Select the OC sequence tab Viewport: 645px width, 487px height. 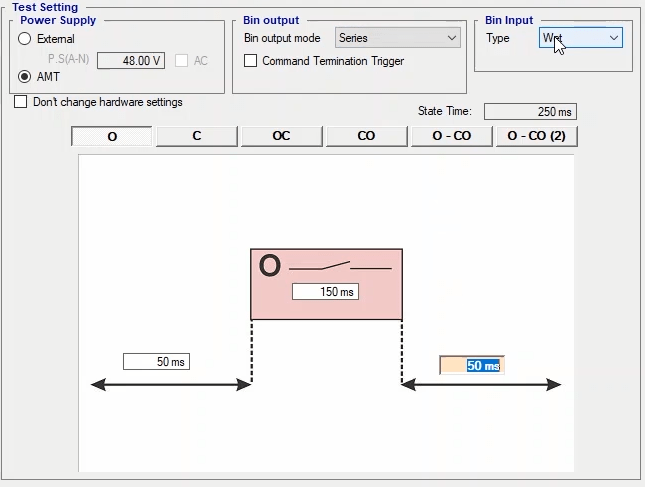click(x=282, y=136)
